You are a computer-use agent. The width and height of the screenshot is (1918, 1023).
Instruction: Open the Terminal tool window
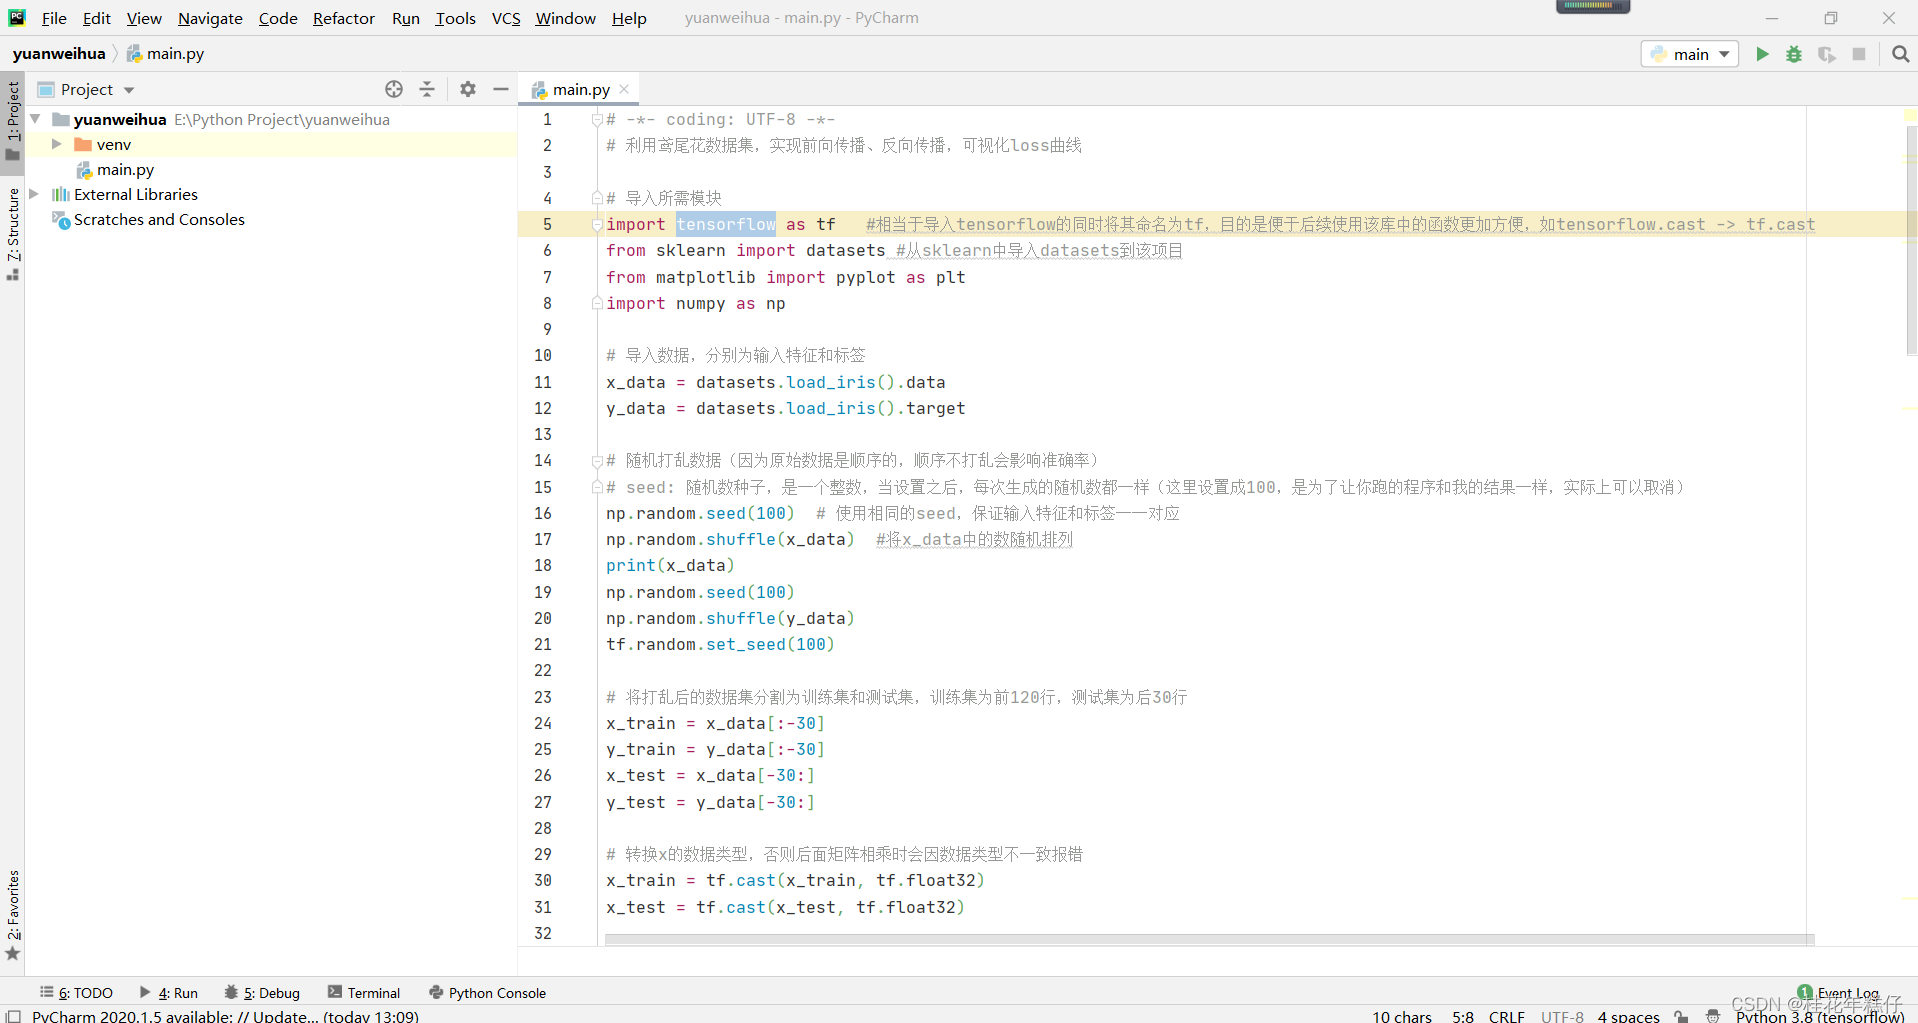[364, 993]
